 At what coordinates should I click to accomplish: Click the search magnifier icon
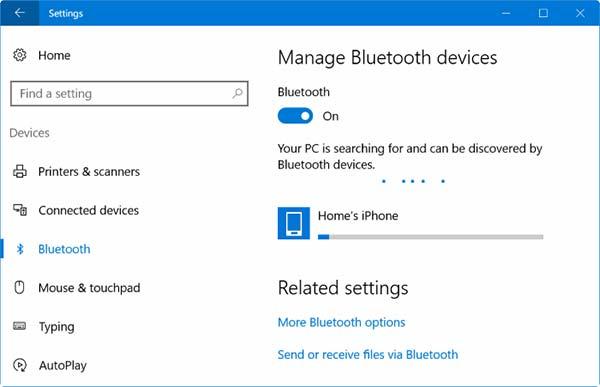[x=237, y=93]
